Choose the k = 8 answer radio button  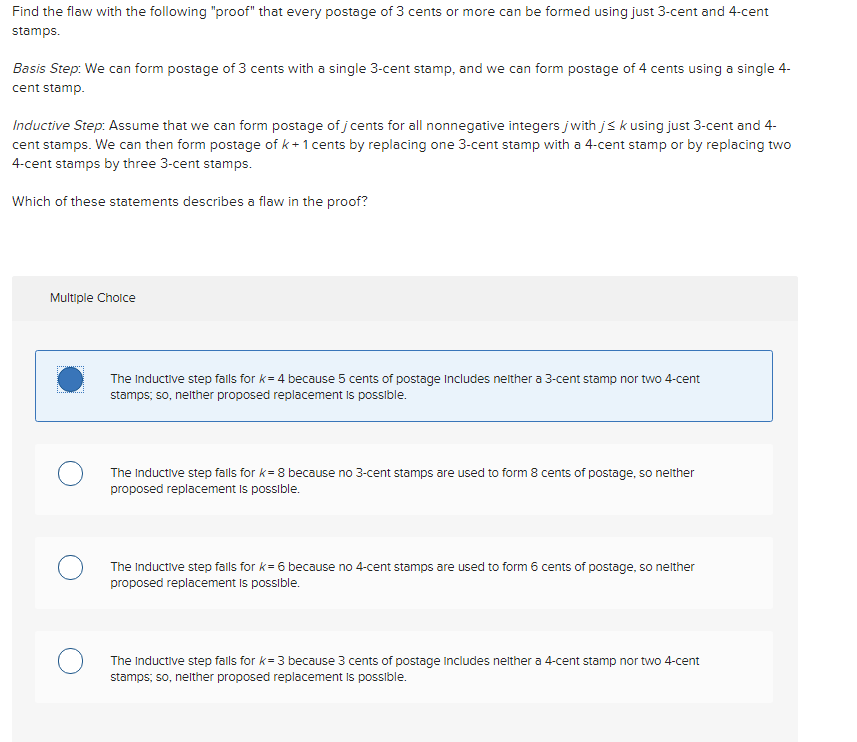coord(71,473)
